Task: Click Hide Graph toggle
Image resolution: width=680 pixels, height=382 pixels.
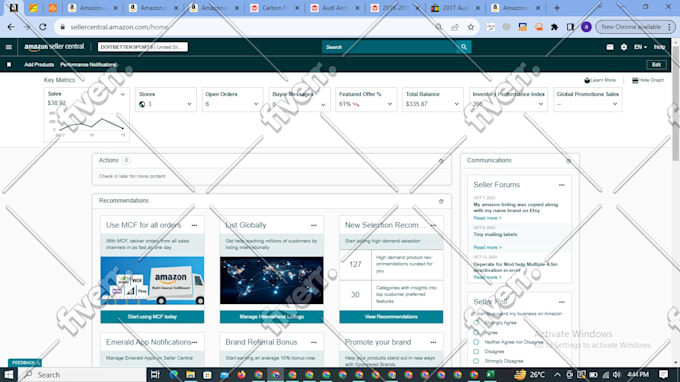Action: (x=648, y=80)
